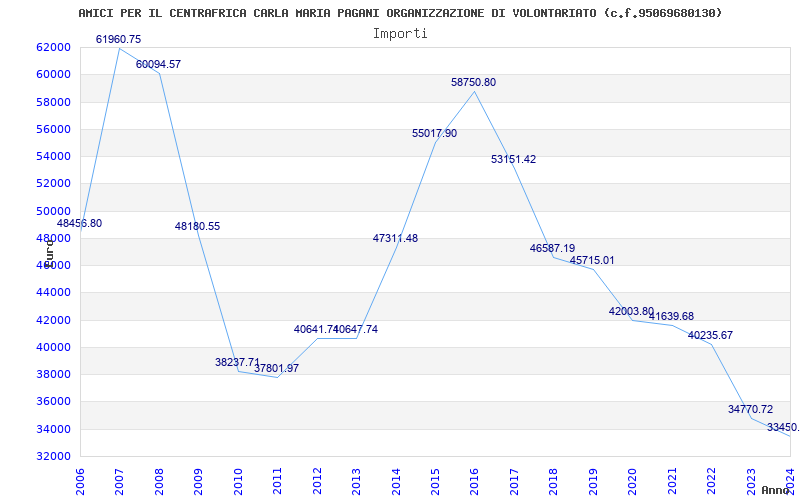This screenshot has width=800, height=500.
Task: Click the 32000 y-axis tick label
Action: click(53, 457)
